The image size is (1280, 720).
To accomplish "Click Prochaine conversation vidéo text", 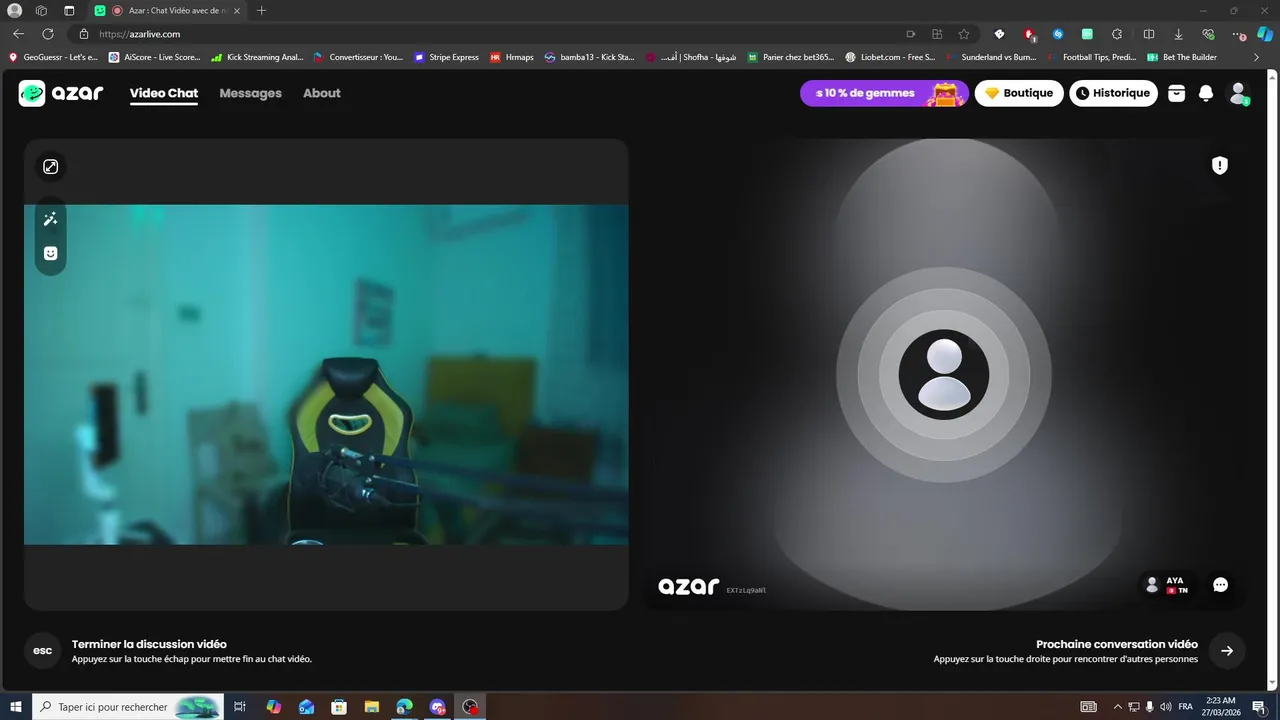I will tap(1117, 644).
